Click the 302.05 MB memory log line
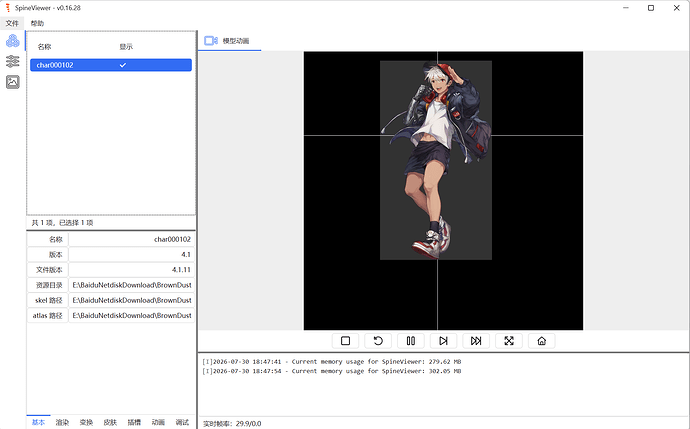Image resolution: width=690 pixels, height=429 pixels. click(x=331, y=371)
